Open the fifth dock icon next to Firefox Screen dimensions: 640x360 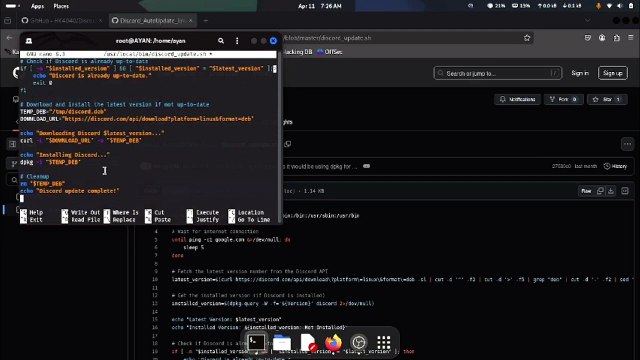click(359, 342)
